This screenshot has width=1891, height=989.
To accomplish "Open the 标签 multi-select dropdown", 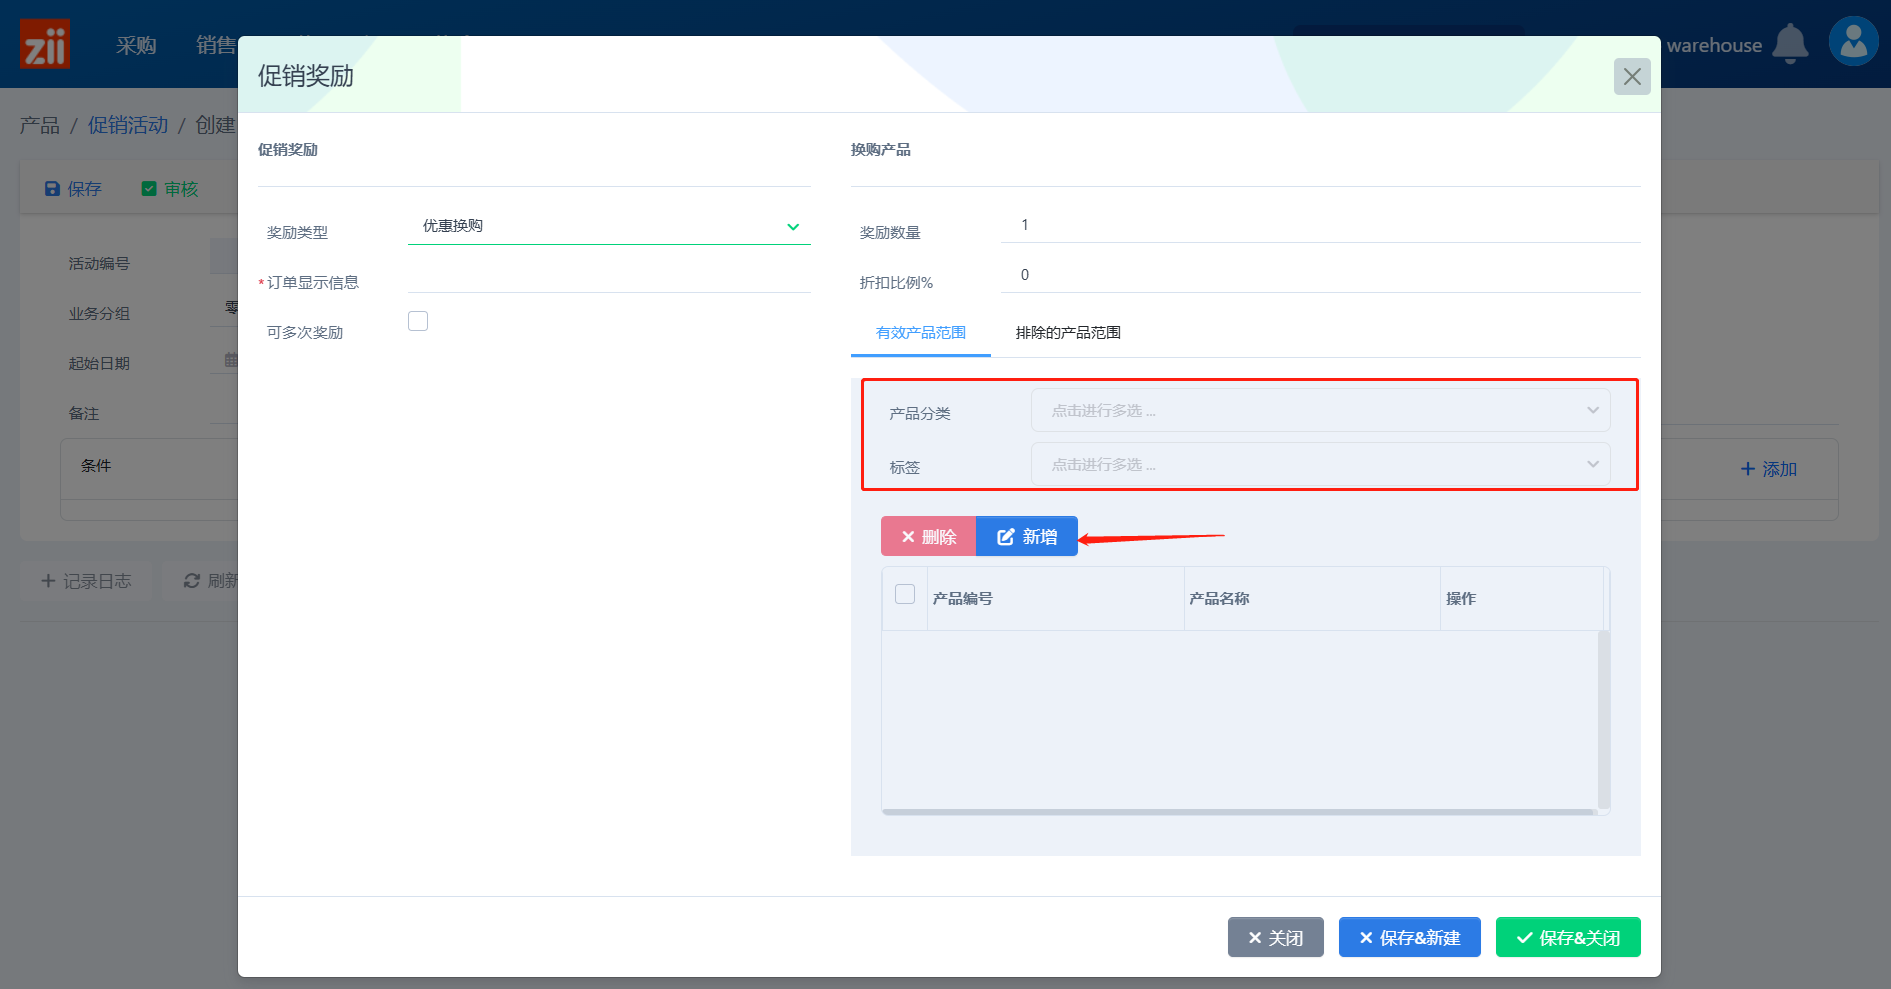I will tap(1320, 464).
